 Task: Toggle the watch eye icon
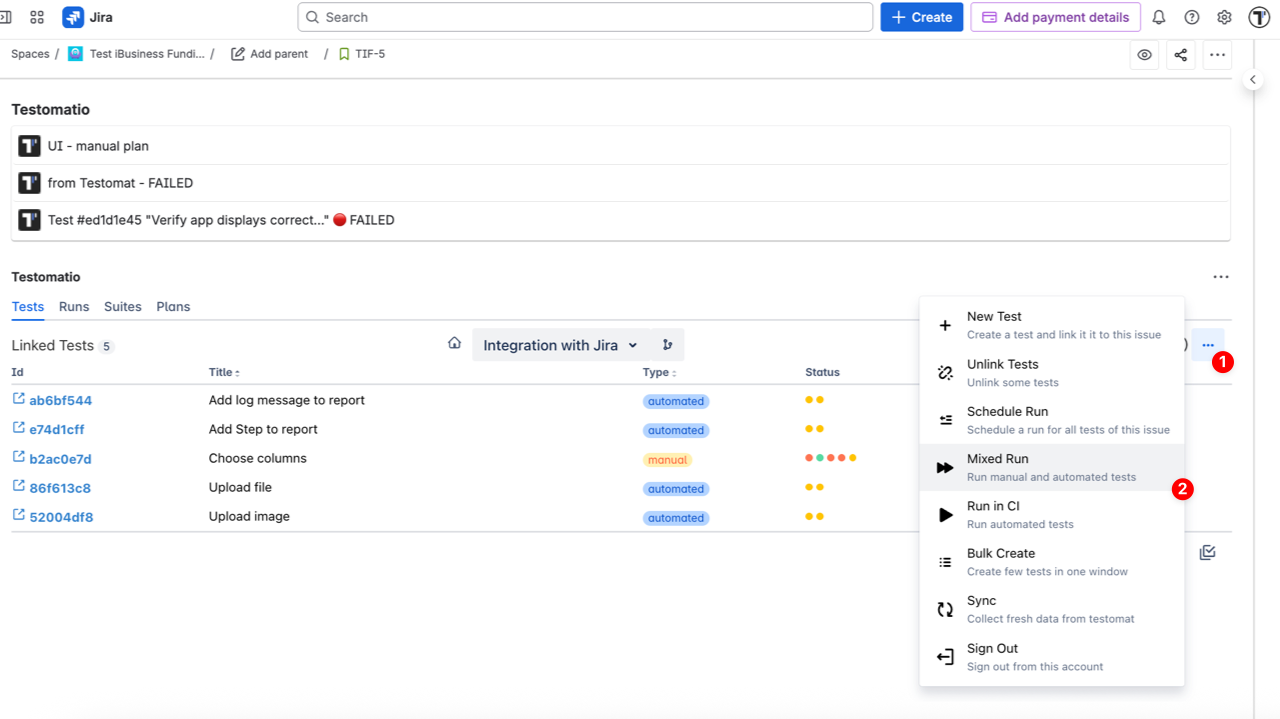(1145, 55)
